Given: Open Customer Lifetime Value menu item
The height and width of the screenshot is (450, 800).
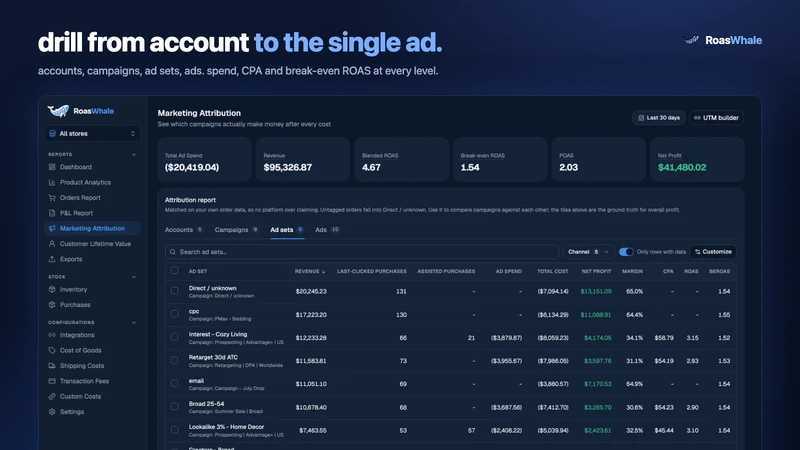Looking at the screenshot, I should click(x=92, y=243).
